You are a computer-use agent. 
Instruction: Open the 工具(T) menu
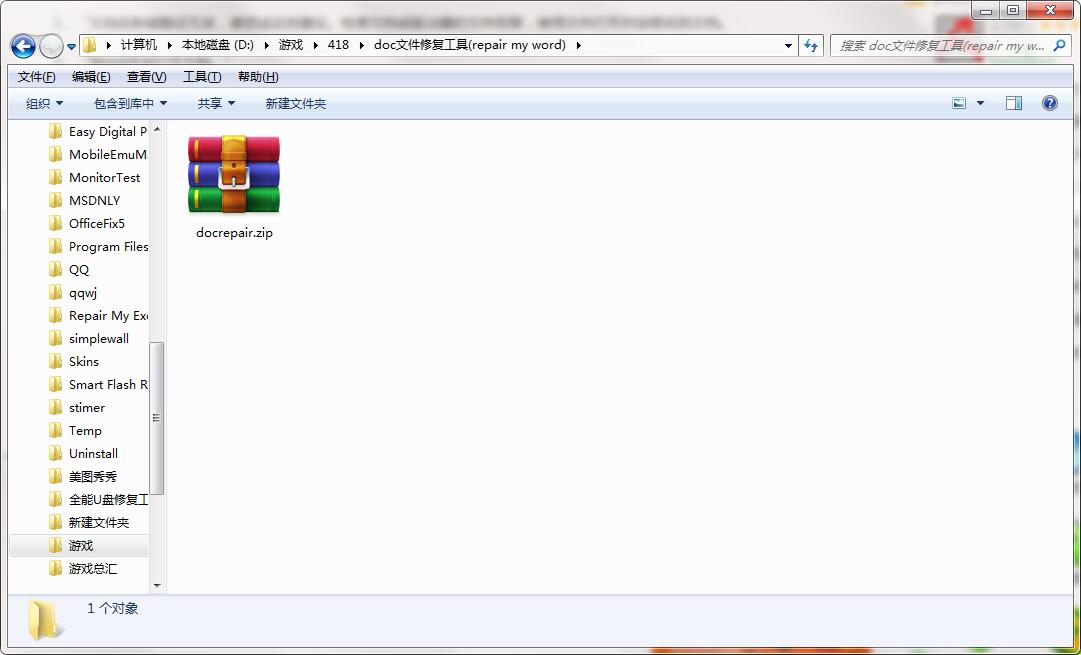click(x=202, y=77)
